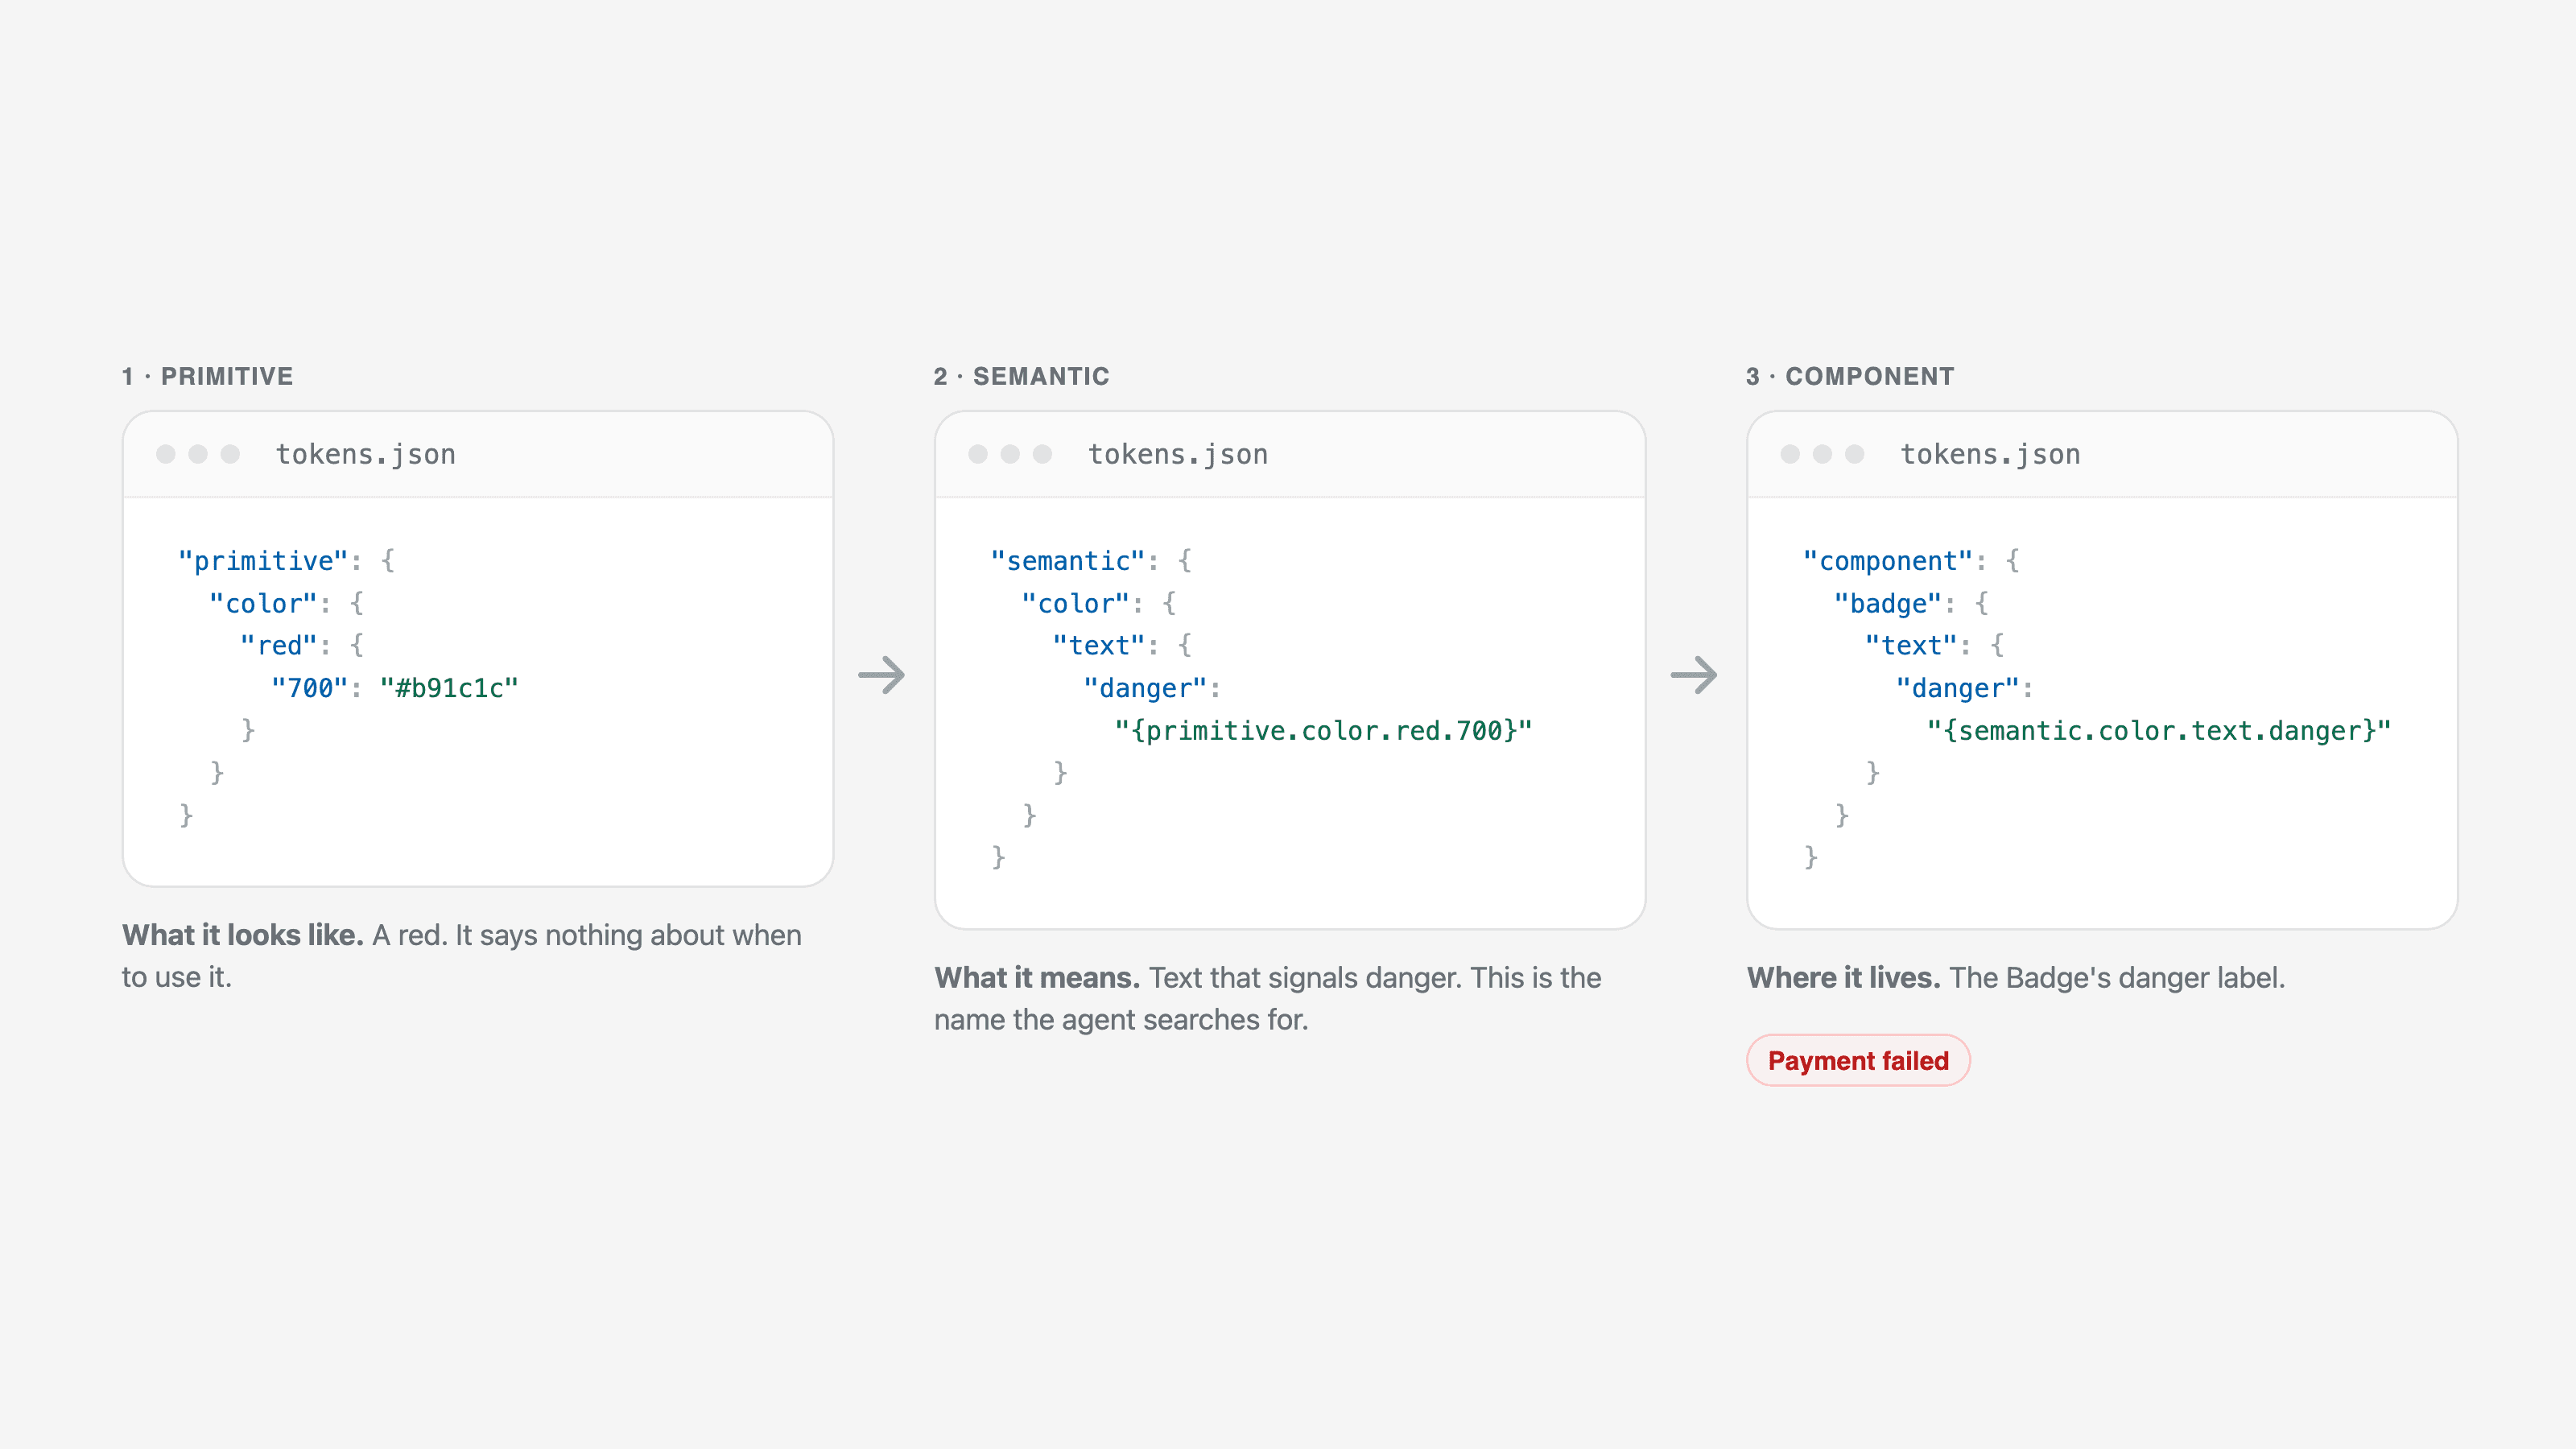Click the 'Payment failed' danger badge

pos(1858,1060)
